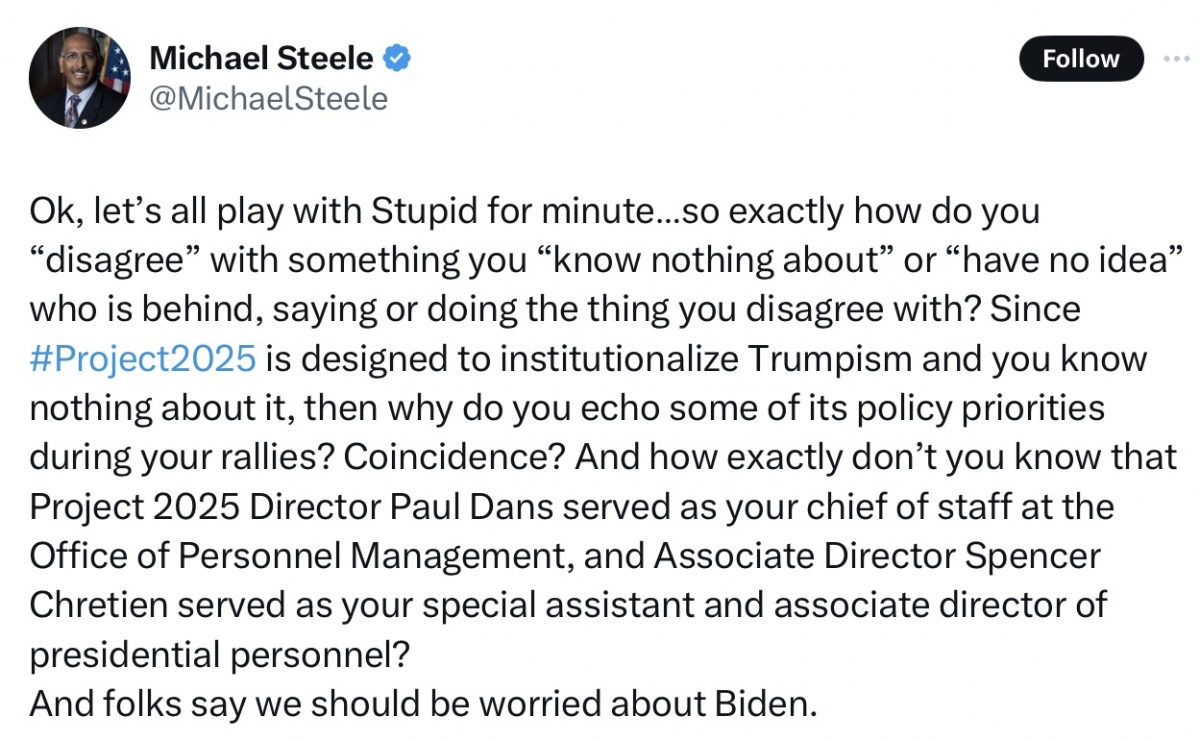Click the text "presidential personnel?"
The image size is (1200, 741).
click(x=220, y=654)
